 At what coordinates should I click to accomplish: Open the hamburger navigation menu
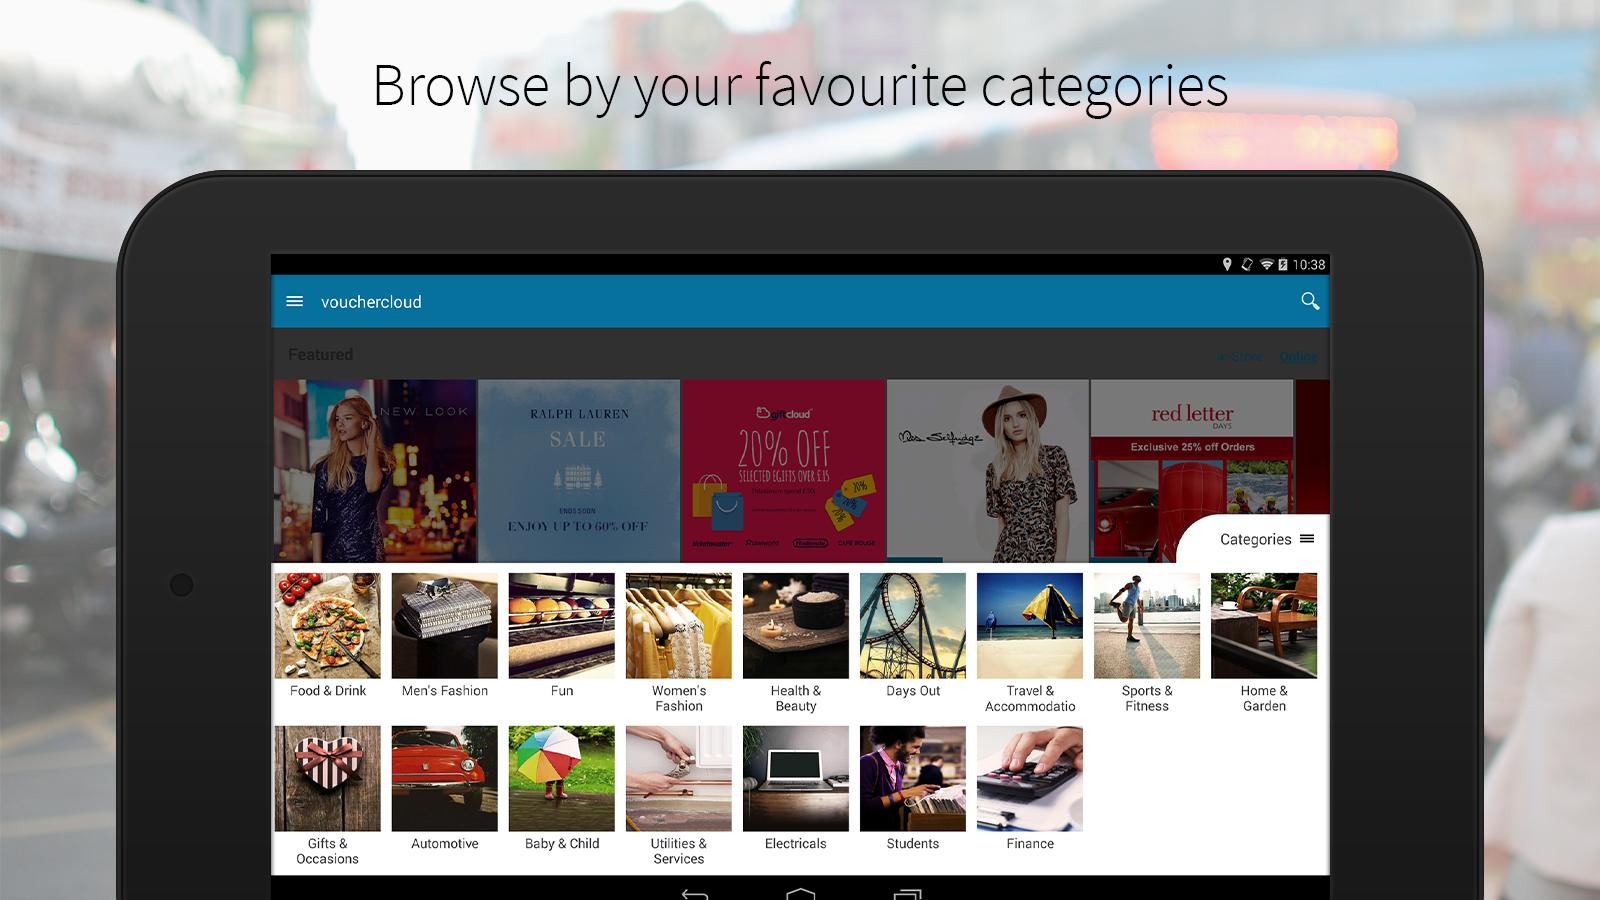click(x=294, y=301)
